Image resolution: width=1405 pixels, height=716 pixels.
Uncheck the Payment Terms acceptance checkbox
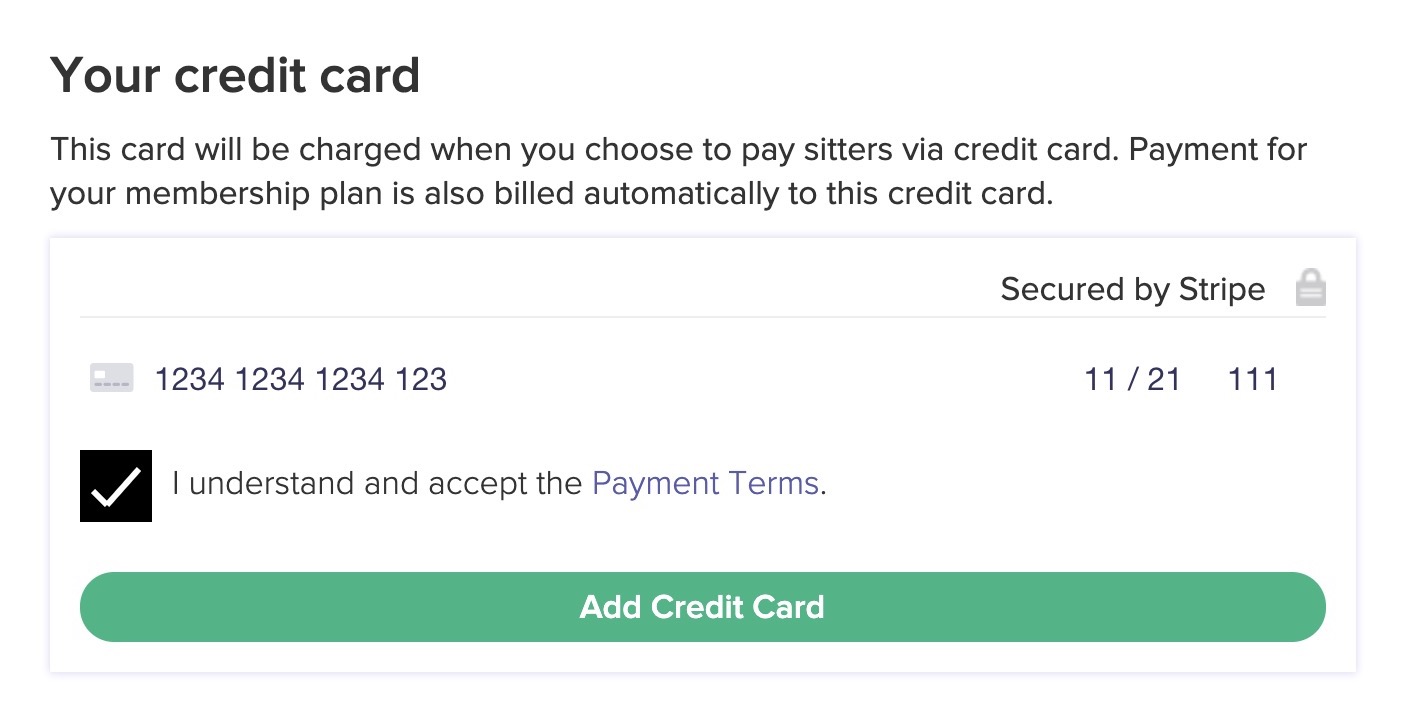pos(116,486)
